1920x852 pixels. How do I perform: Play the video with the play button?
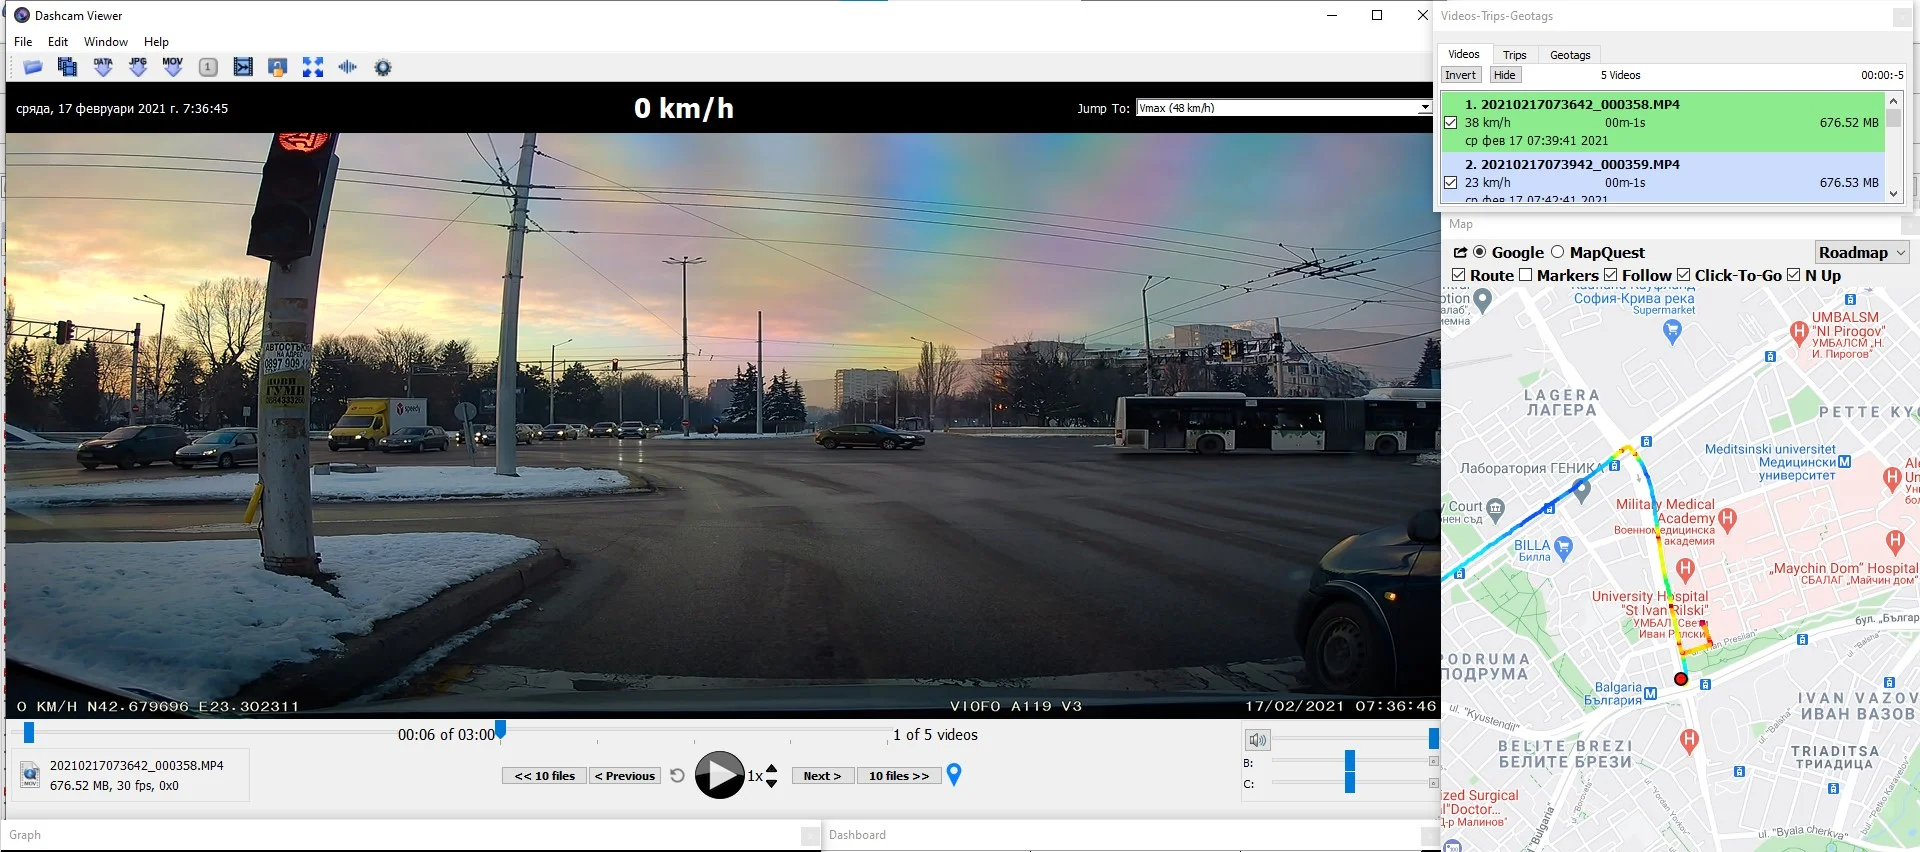[x=720, y=775]
